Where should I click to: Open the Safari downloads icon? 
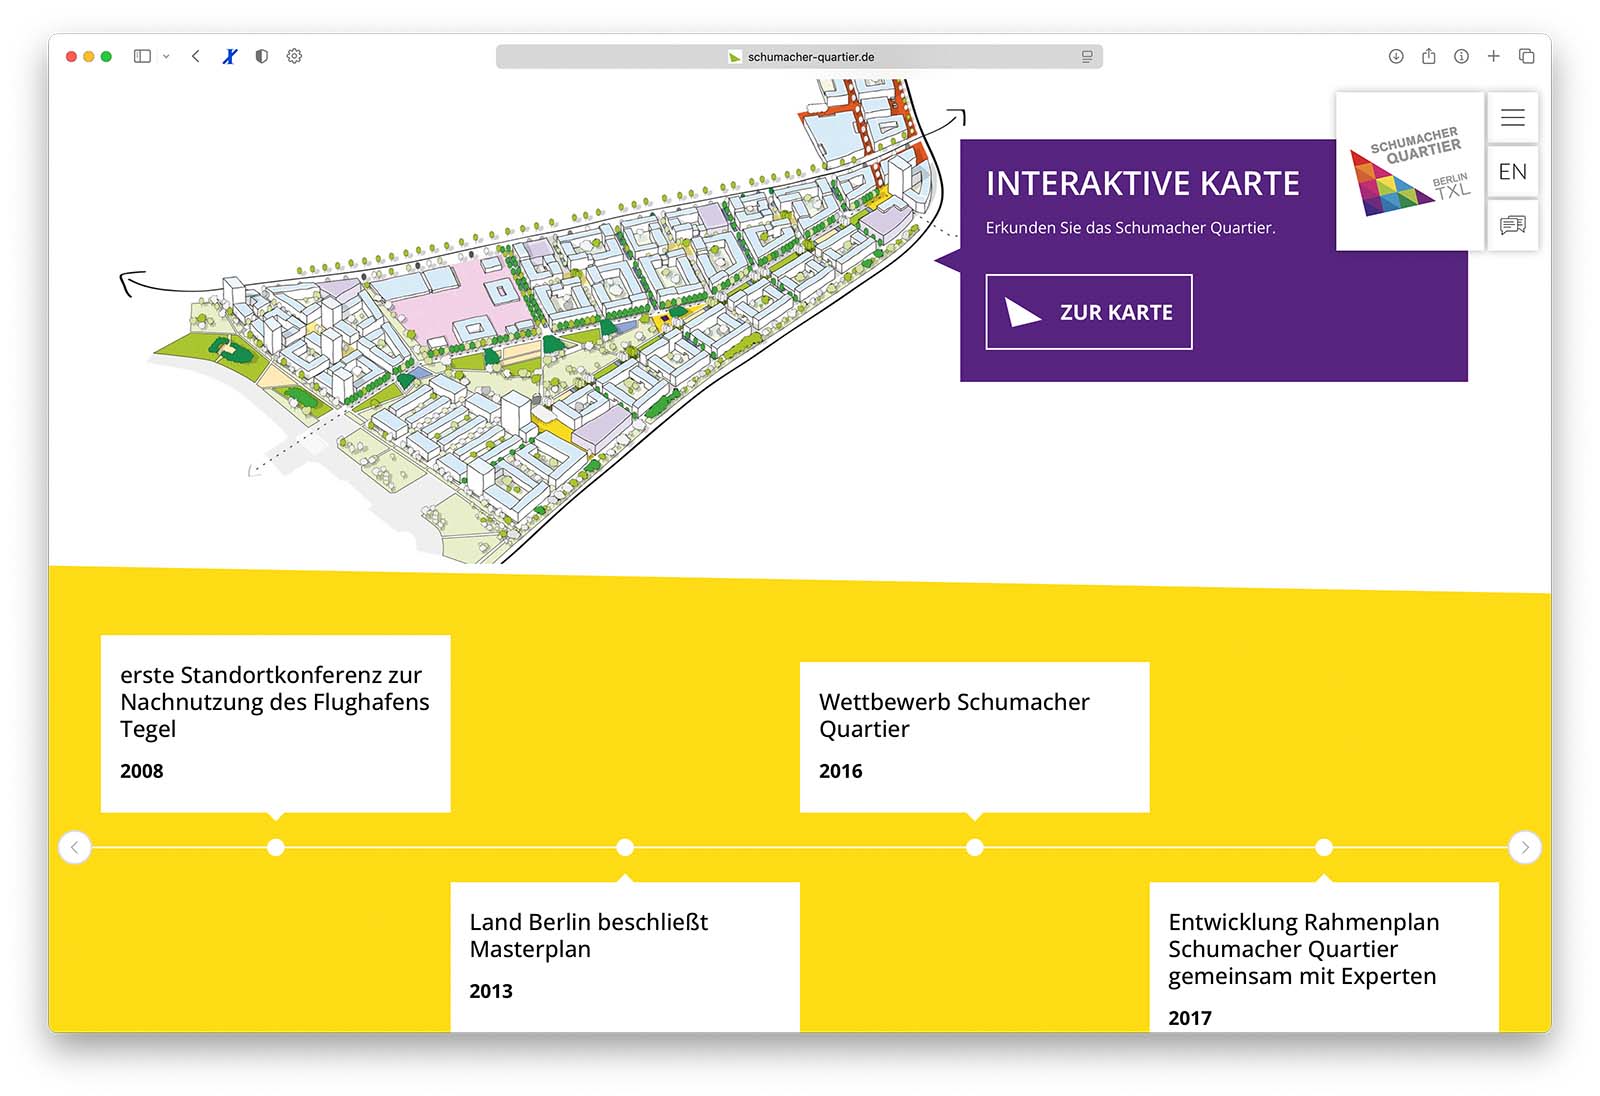(1396, 57)
